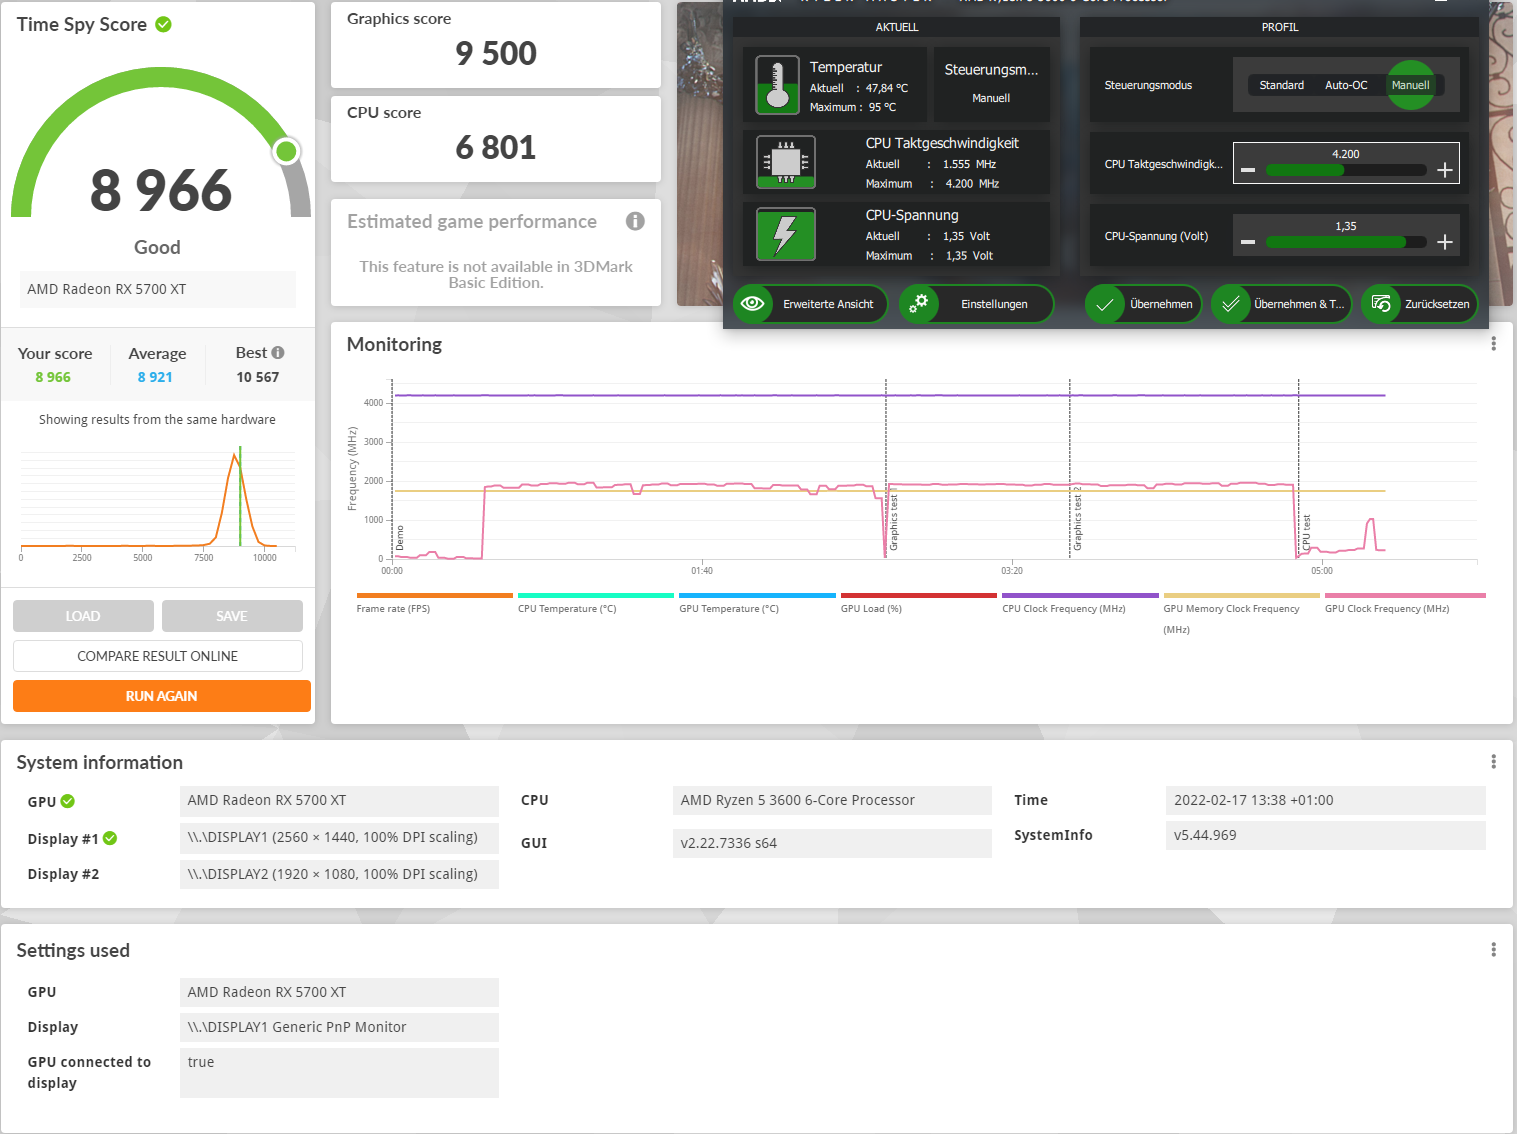Click the thermometer Temperatur icon in Ryzen Master
Viewport: 1517px width, 1134px height.
pyautogui.click(x=778, y=85)
